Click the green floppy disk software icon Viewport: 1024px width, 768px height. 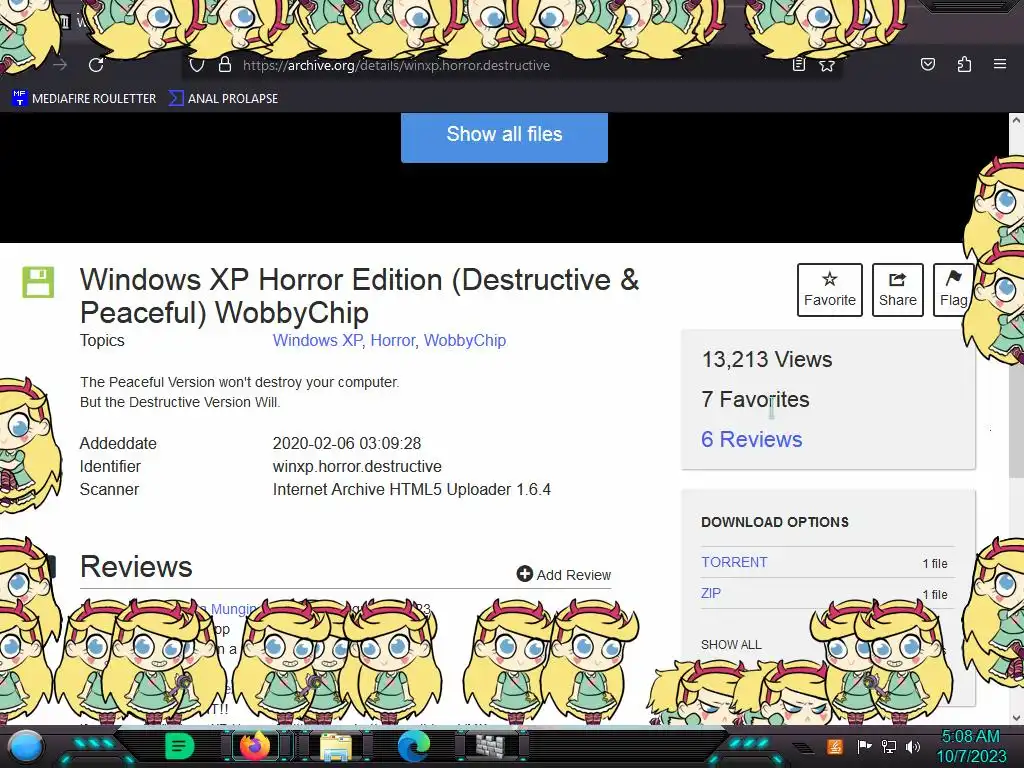(x=39, y=282)
